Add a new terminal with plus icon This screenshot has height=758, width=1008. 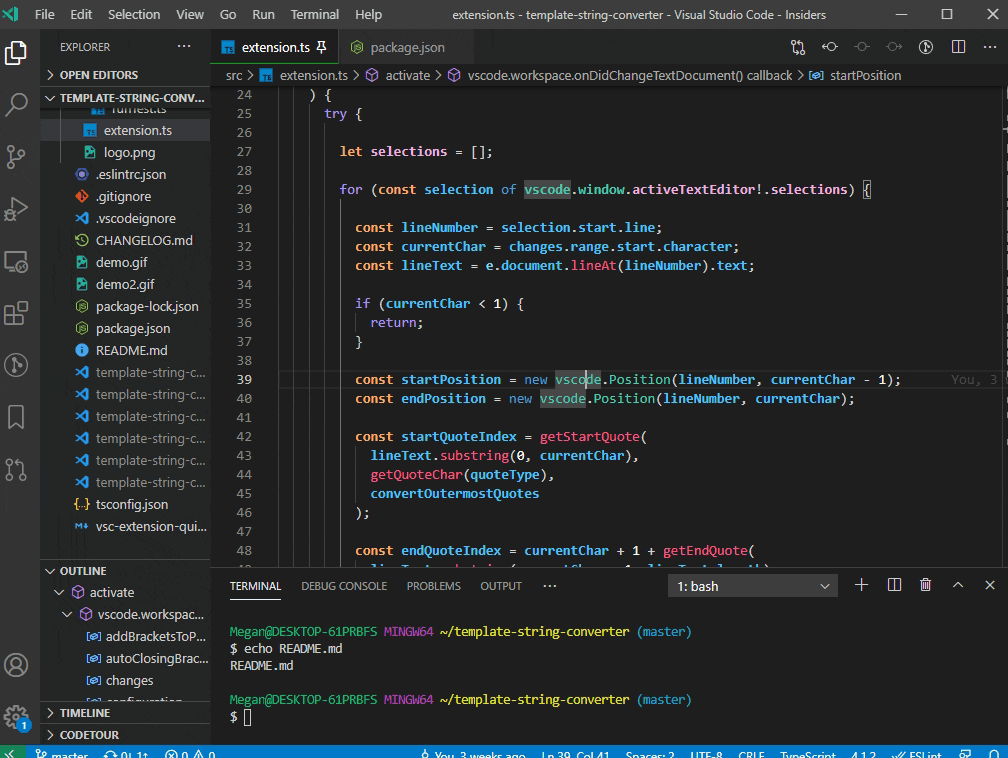pyautogui.click(x=861, y=585)
